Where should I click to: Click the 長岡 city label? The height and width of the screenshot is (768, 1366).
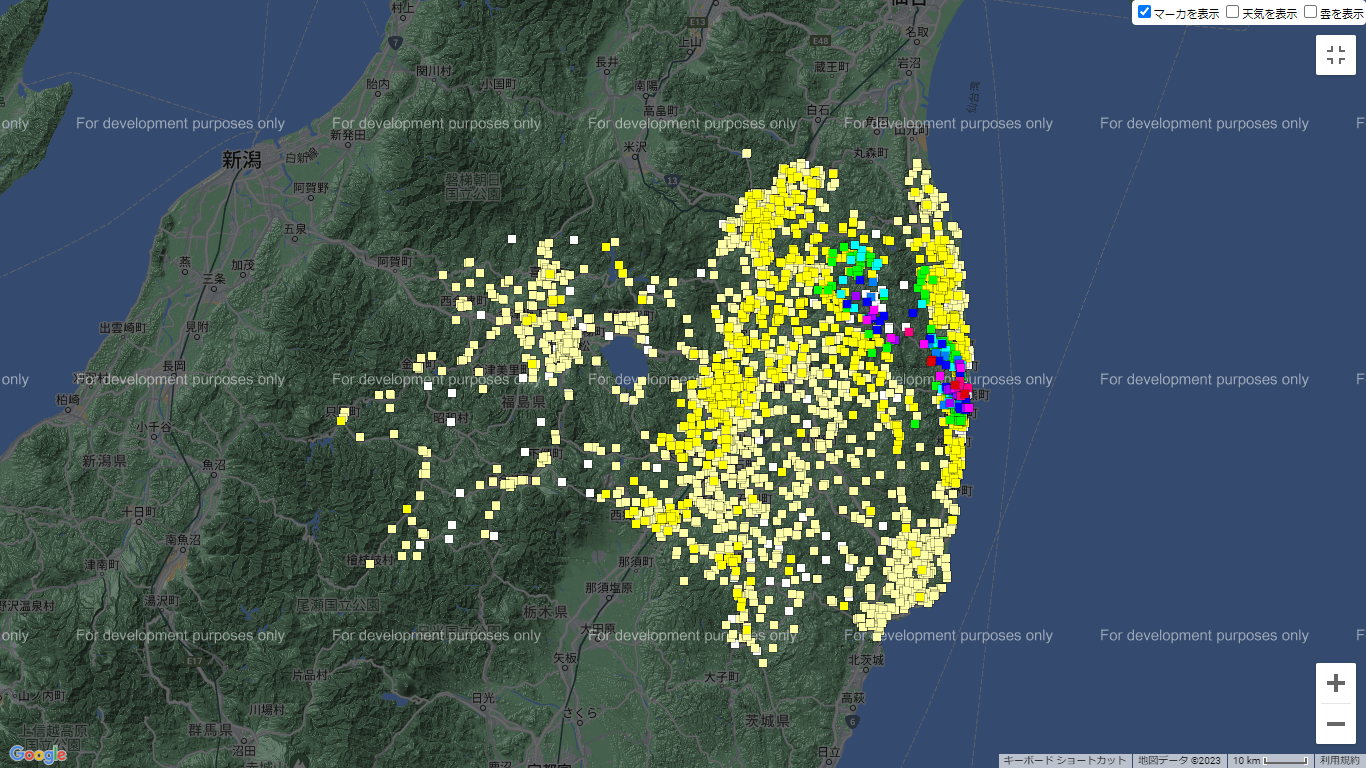(174, 365)
